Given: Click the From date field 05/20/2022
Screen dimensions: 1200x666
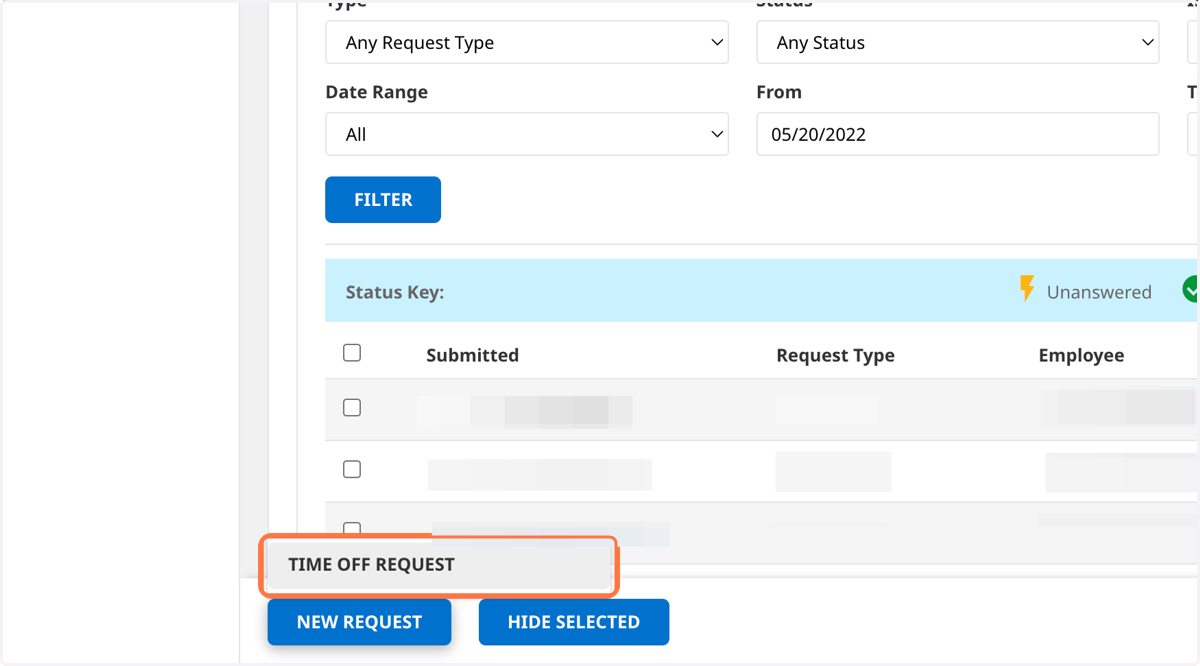Looking at the screenshot, I should pos(958,134).
